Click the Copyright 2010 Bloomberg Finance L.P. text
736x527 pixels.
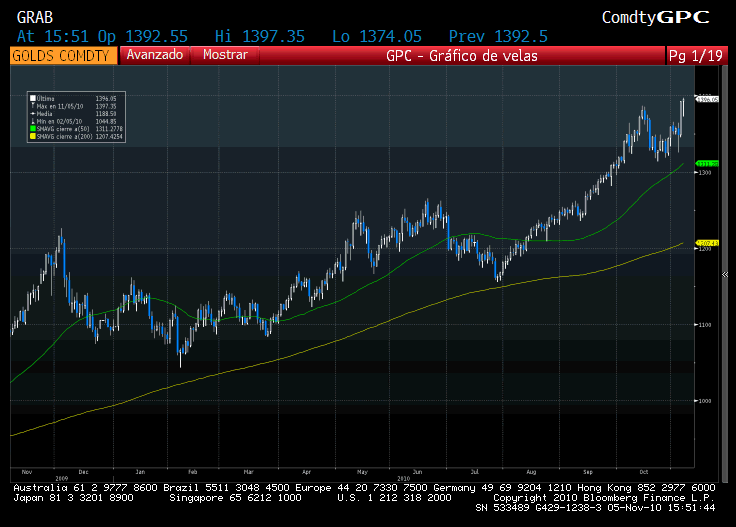(x=604, y=497)
